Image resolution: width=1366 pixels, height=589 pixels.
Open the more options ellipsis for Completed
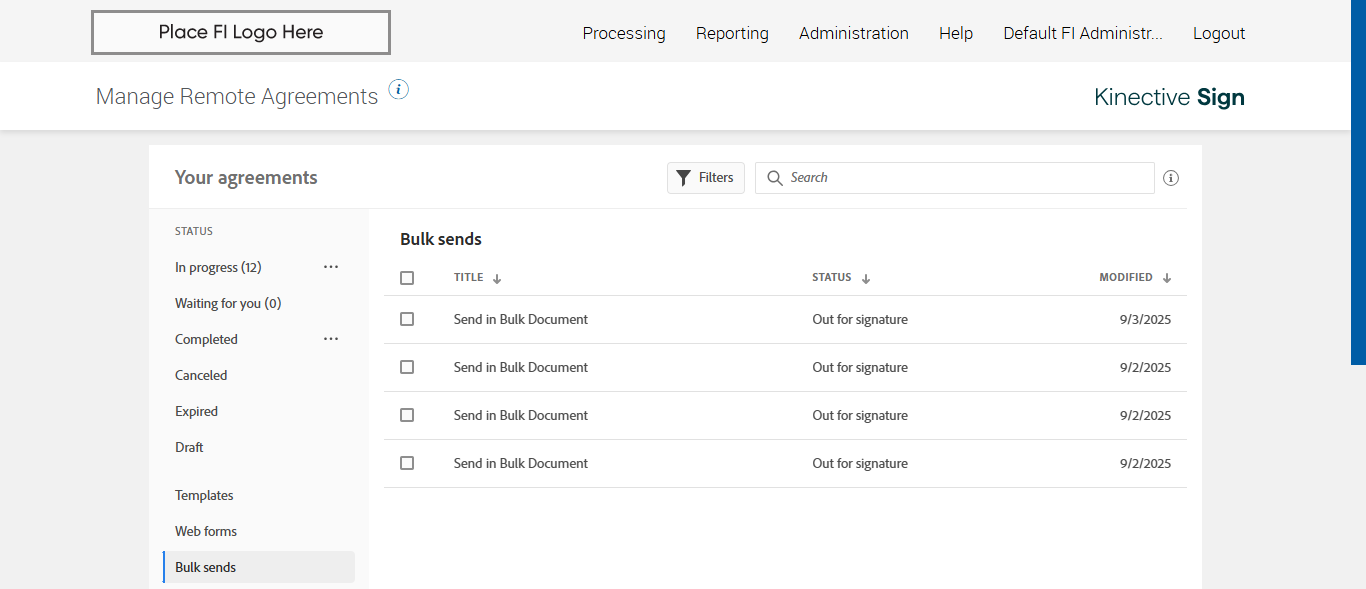click(331, 339)
